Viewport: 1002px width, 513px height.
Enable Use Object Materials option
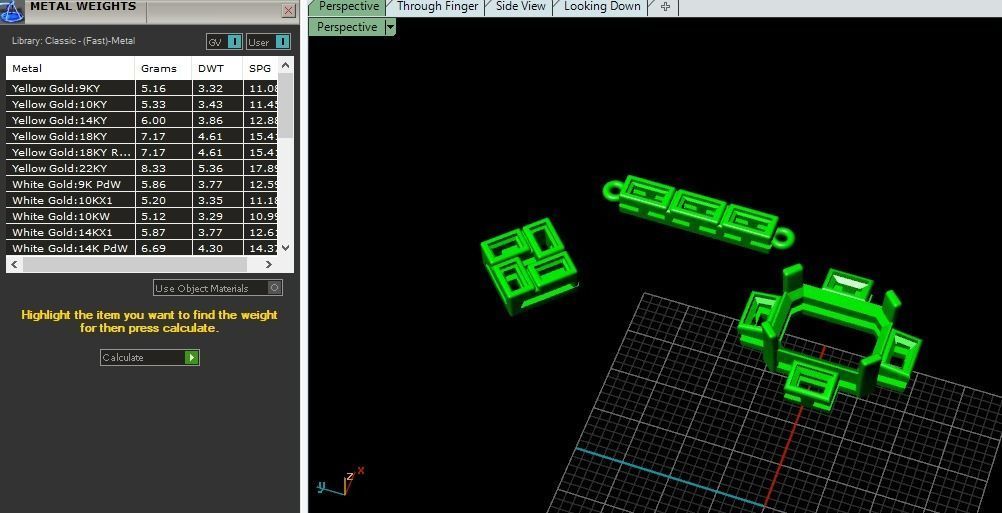tap(218, 288)
